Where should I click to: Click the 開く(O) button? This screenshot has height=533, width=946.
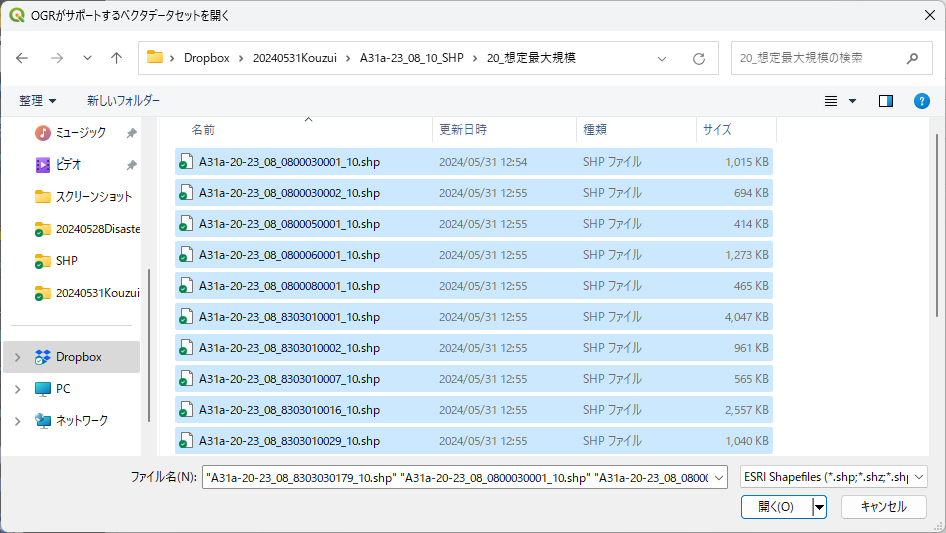[x=776, y=507]
